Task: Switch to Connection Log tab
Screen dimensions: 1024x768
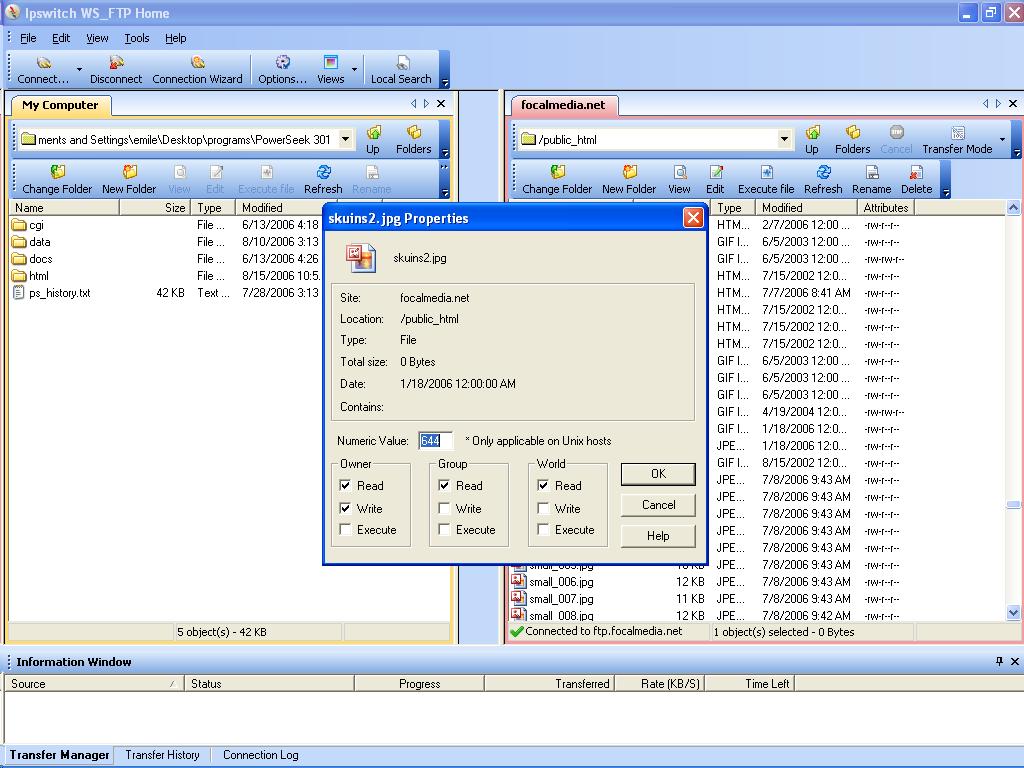Action: (x=261, y=755)
